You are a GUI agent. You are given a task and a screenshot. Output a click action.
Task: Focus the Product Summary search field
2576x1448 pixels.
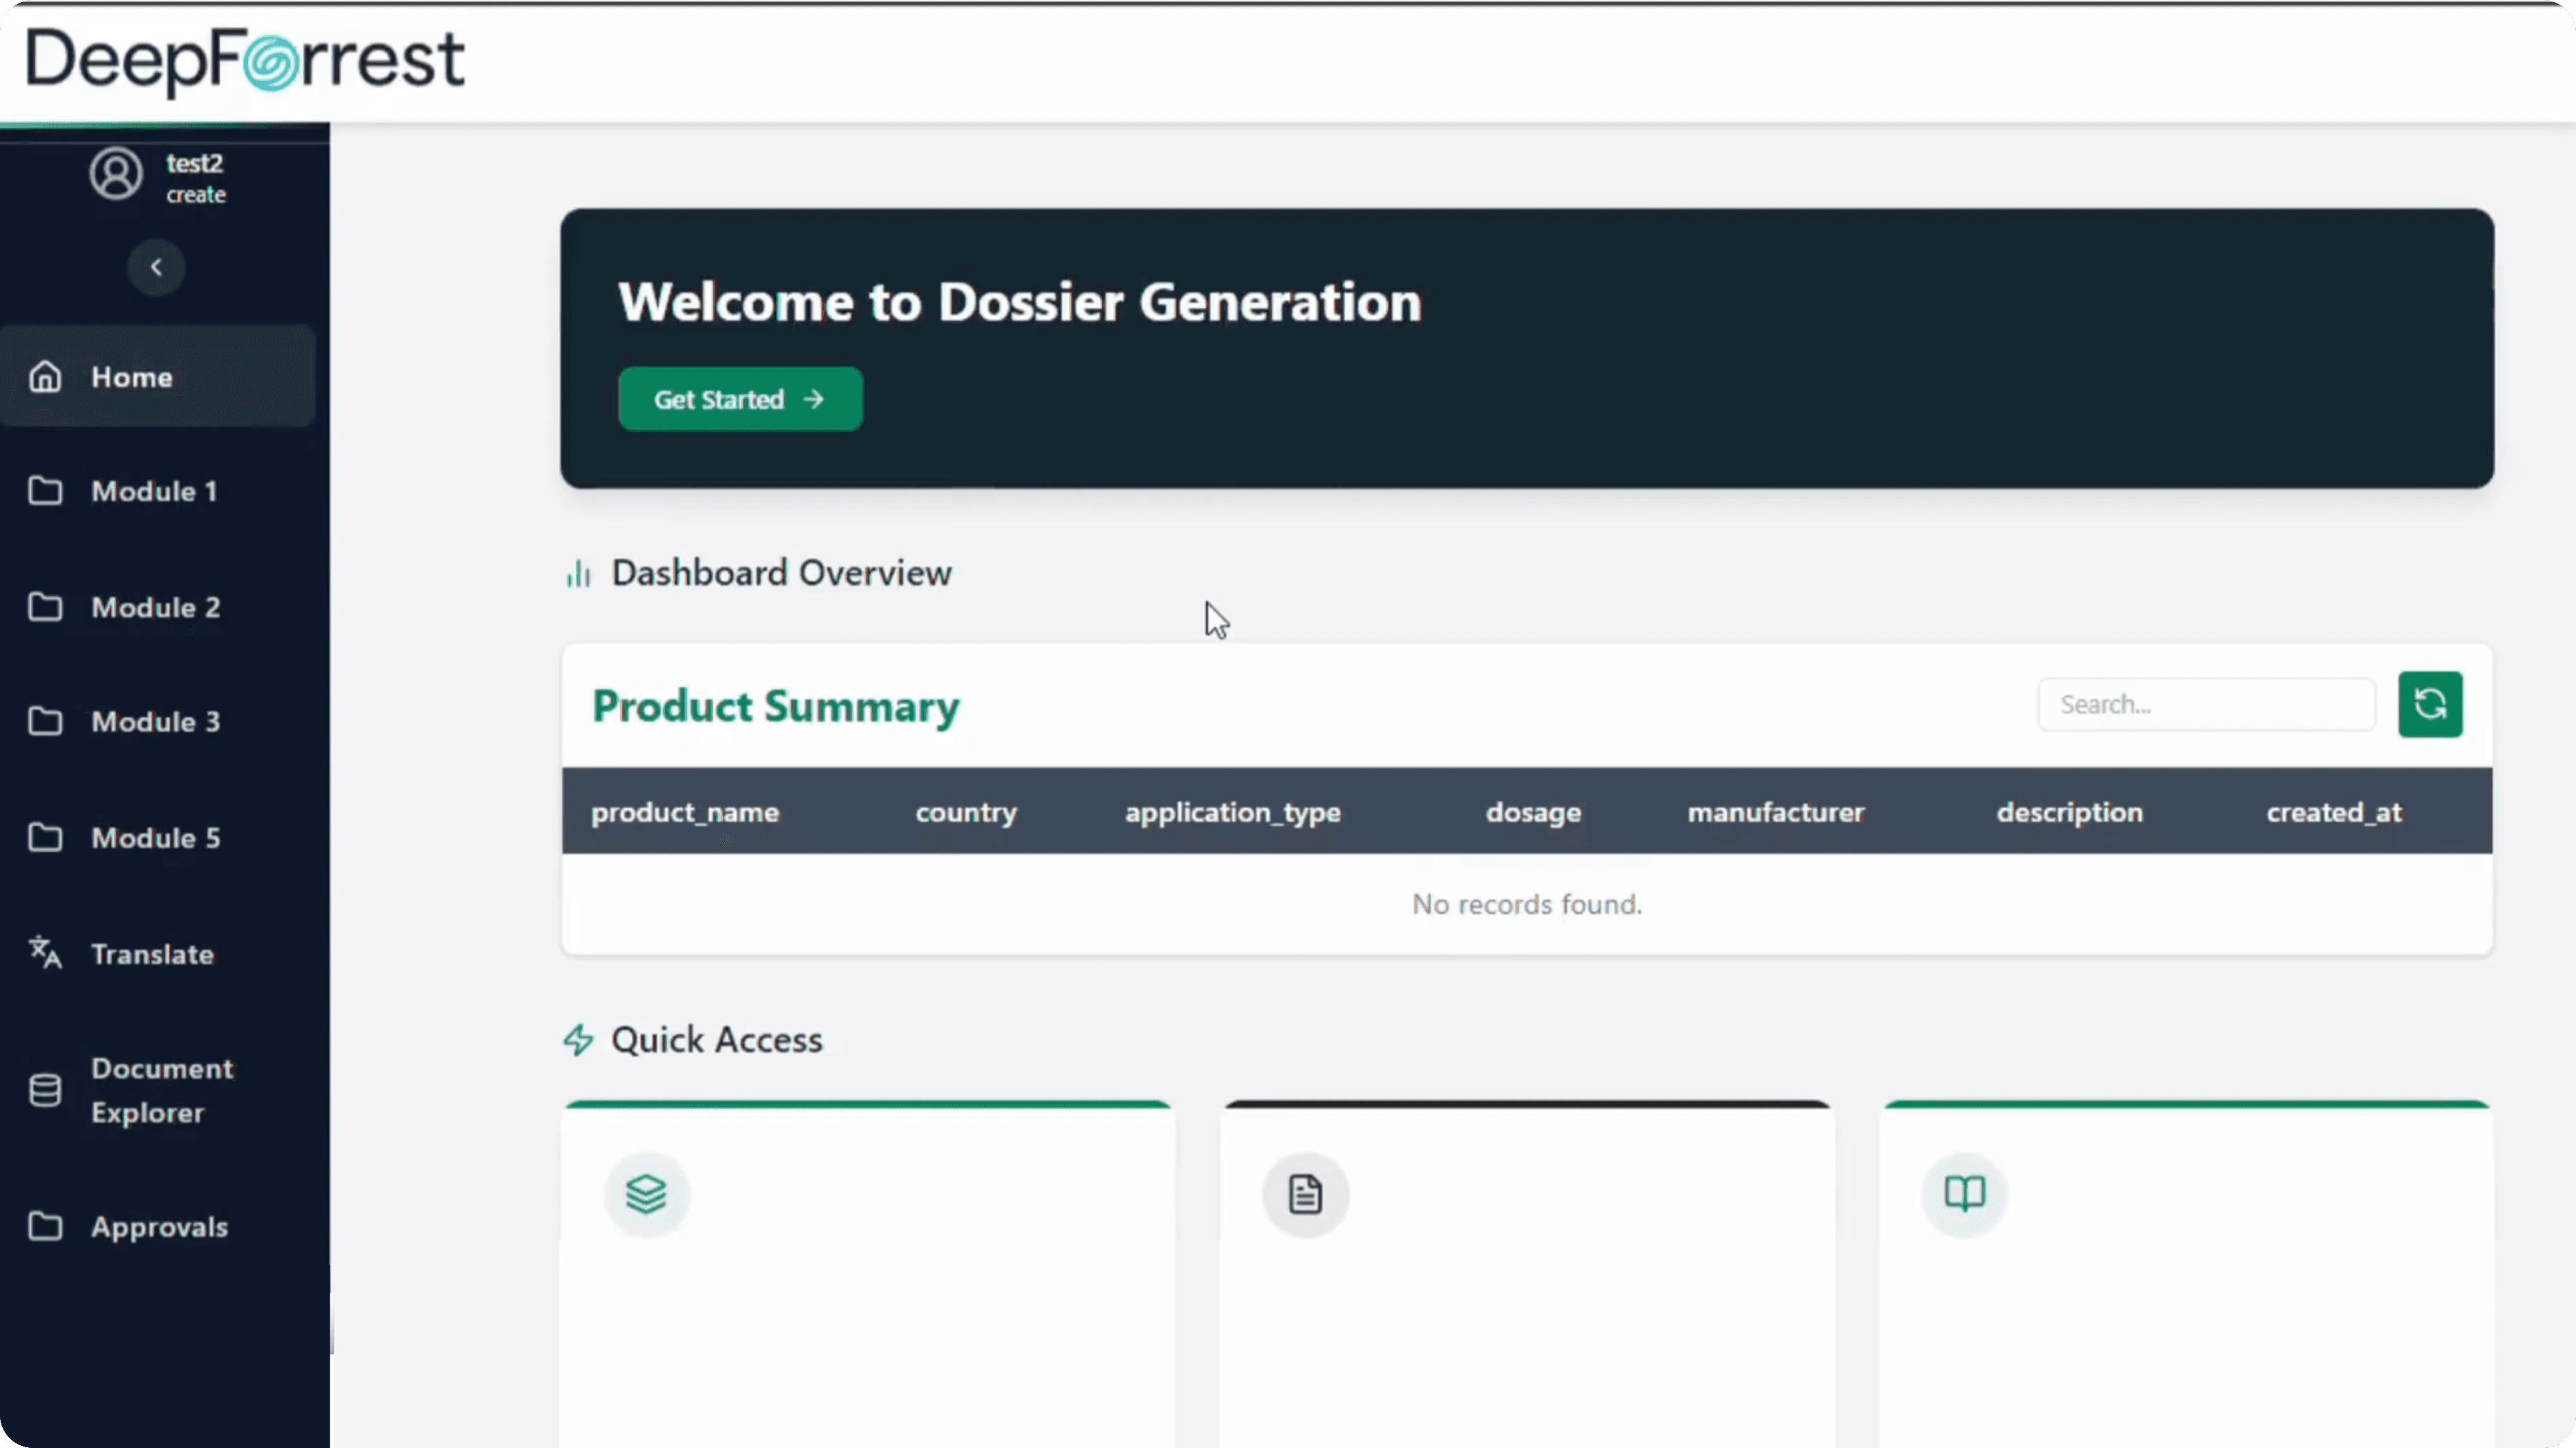coord(2205,704)
